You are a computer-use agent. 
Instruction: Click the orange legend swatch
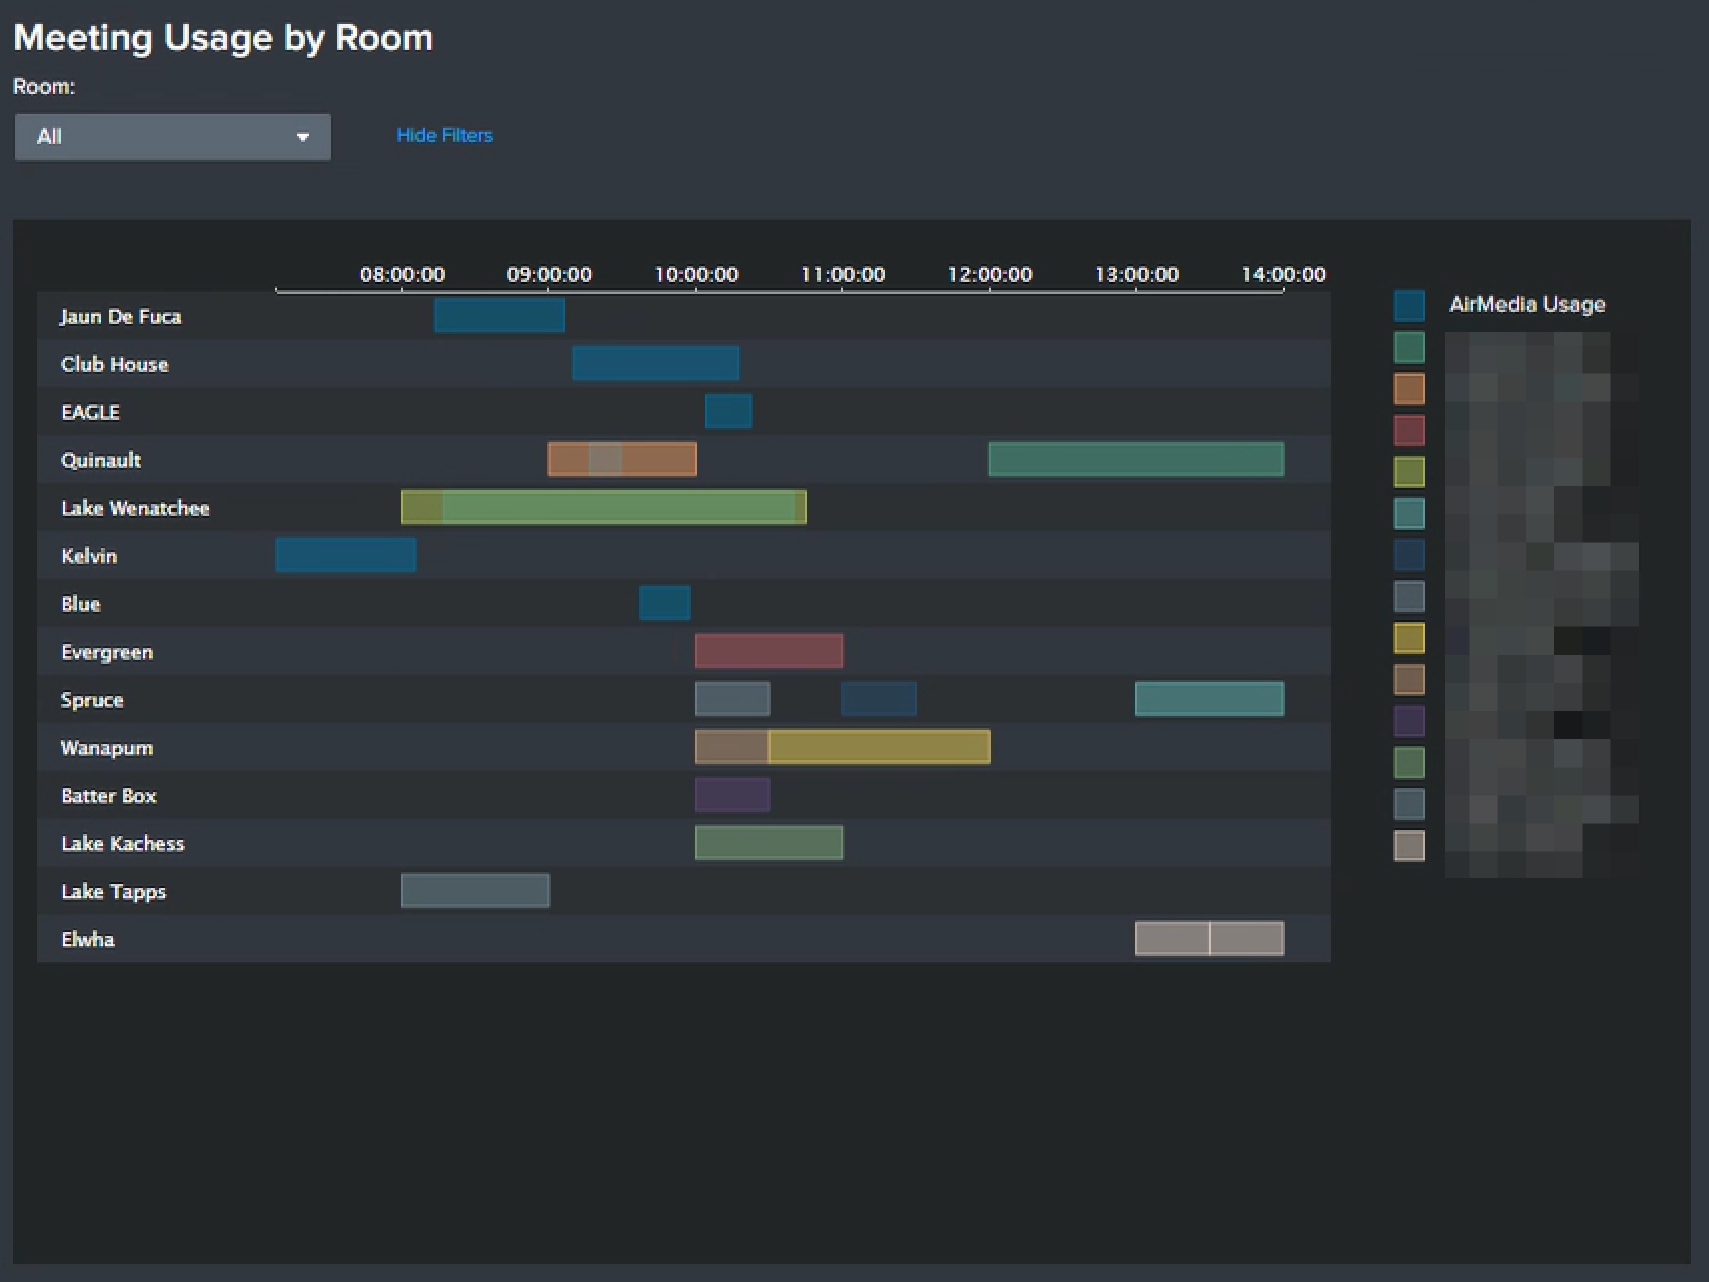point(1409,388)
